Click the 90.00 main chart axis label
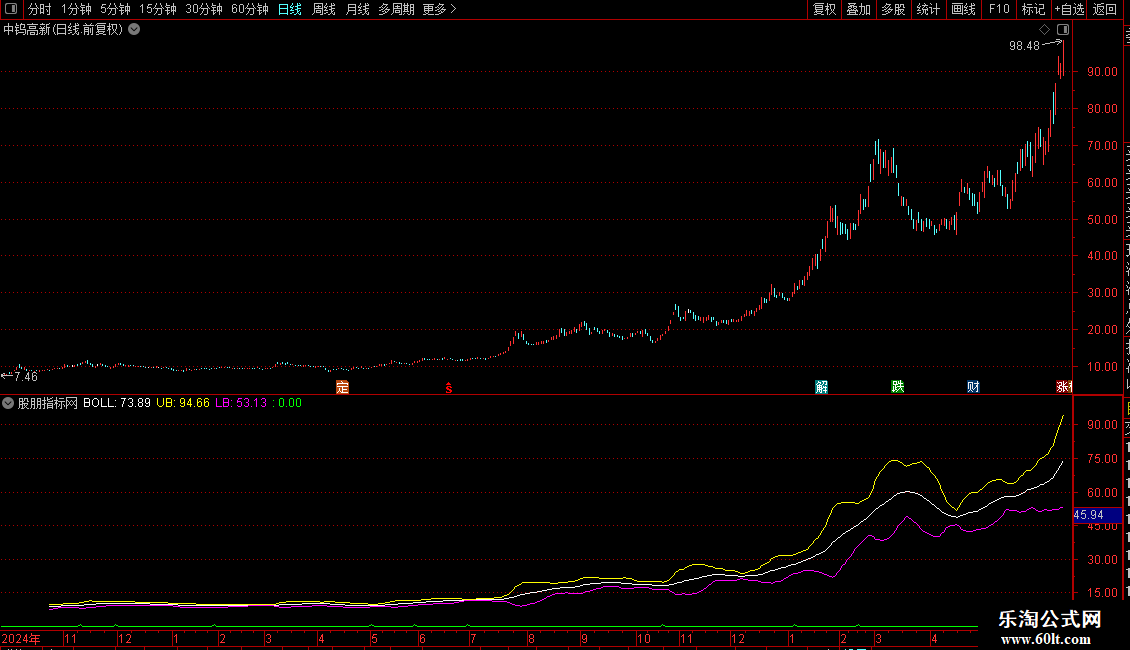The width and height of the screenshot is (1130, 650). click(x=1103, y=72)
